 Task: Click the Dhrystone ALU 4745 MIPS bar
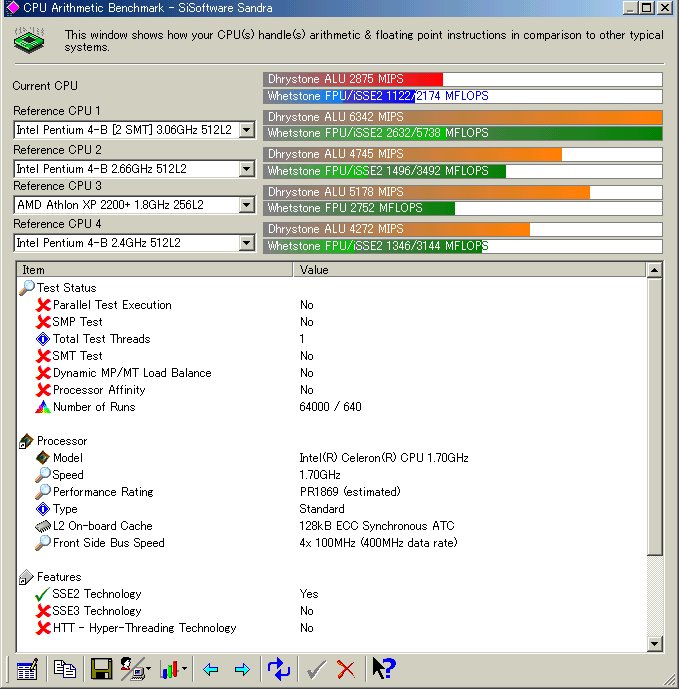413,154
